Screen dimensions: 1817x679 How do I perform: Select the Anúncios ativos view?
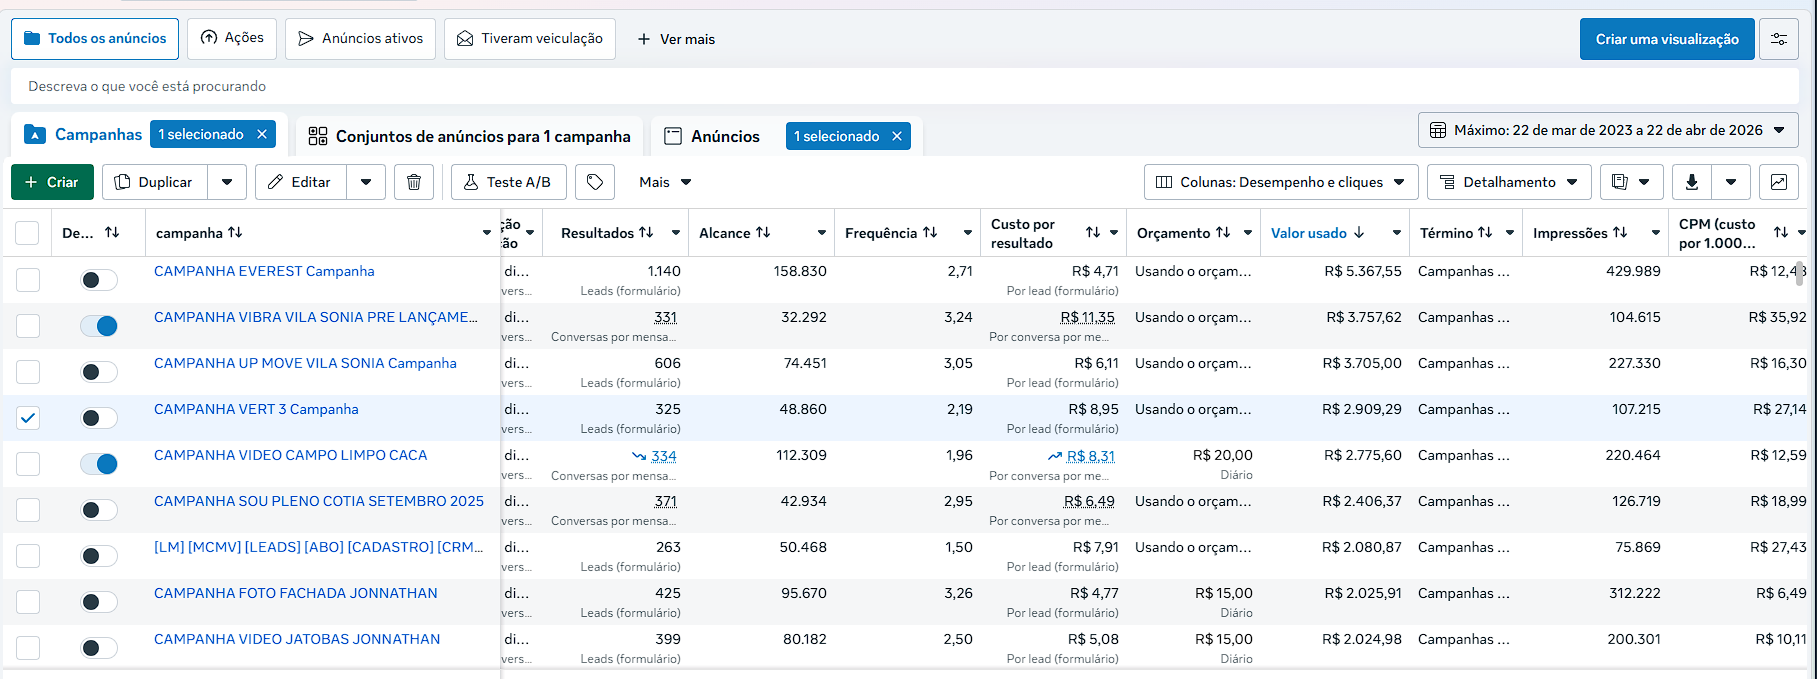(x=360, y=38)
